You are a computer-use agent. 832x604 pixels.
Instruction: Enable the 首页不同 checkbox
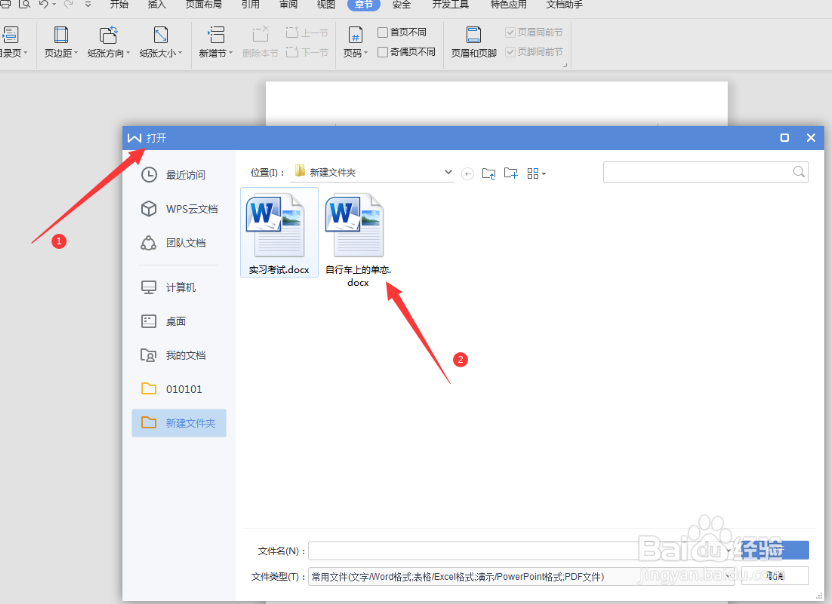[x=383, y=32]
